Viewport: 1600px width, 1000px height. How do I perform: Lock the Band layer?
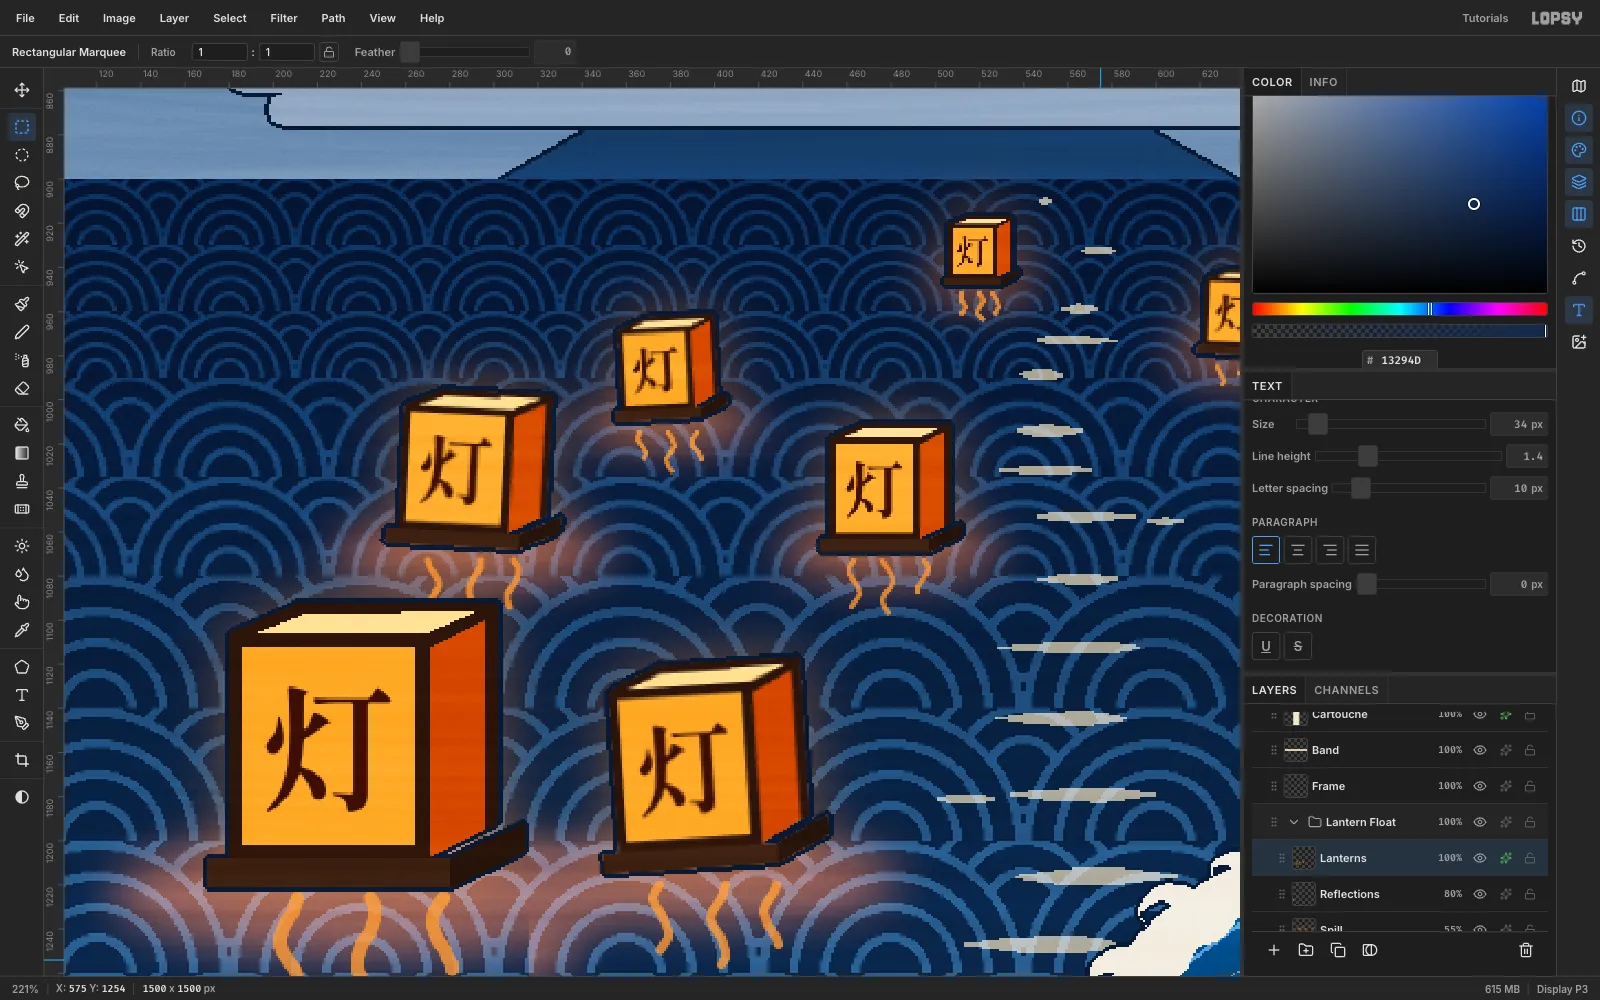tap(1530, 750)
